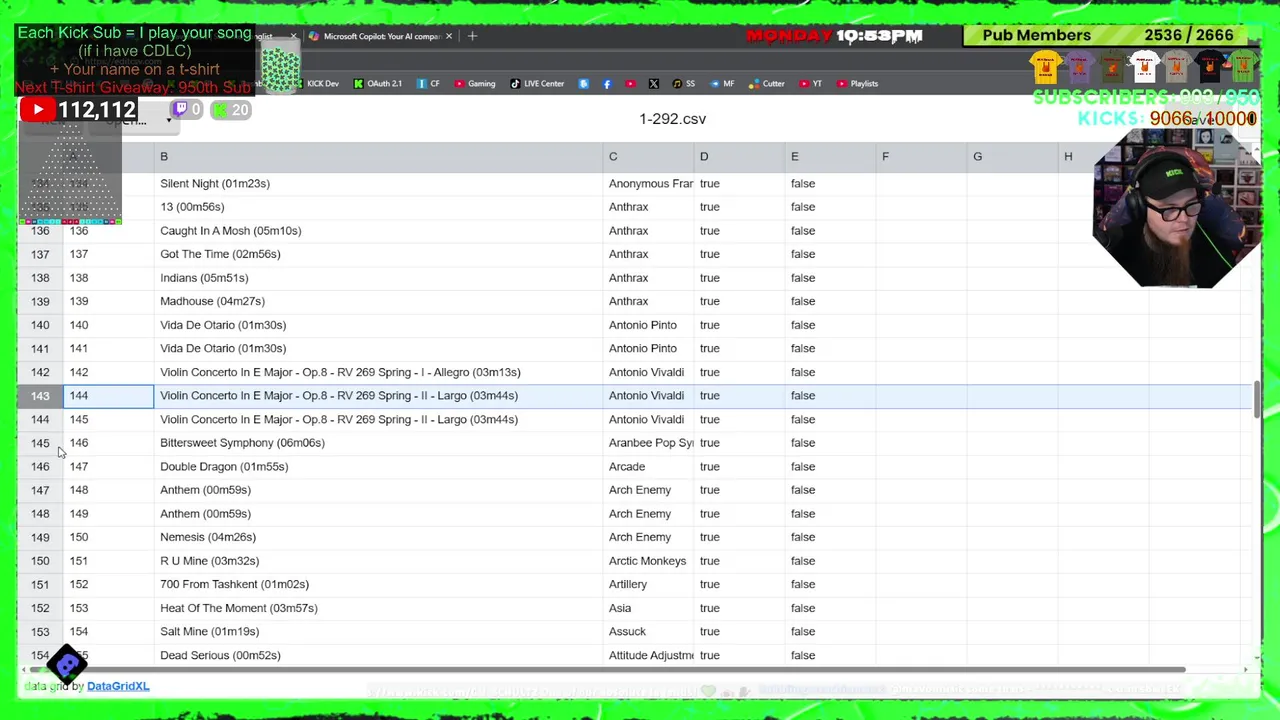Viewport: 1280px width, 720px height.
Task: Select the "700 From Tashkent (01m02s)" cell
Action: [x=378, y=584]
